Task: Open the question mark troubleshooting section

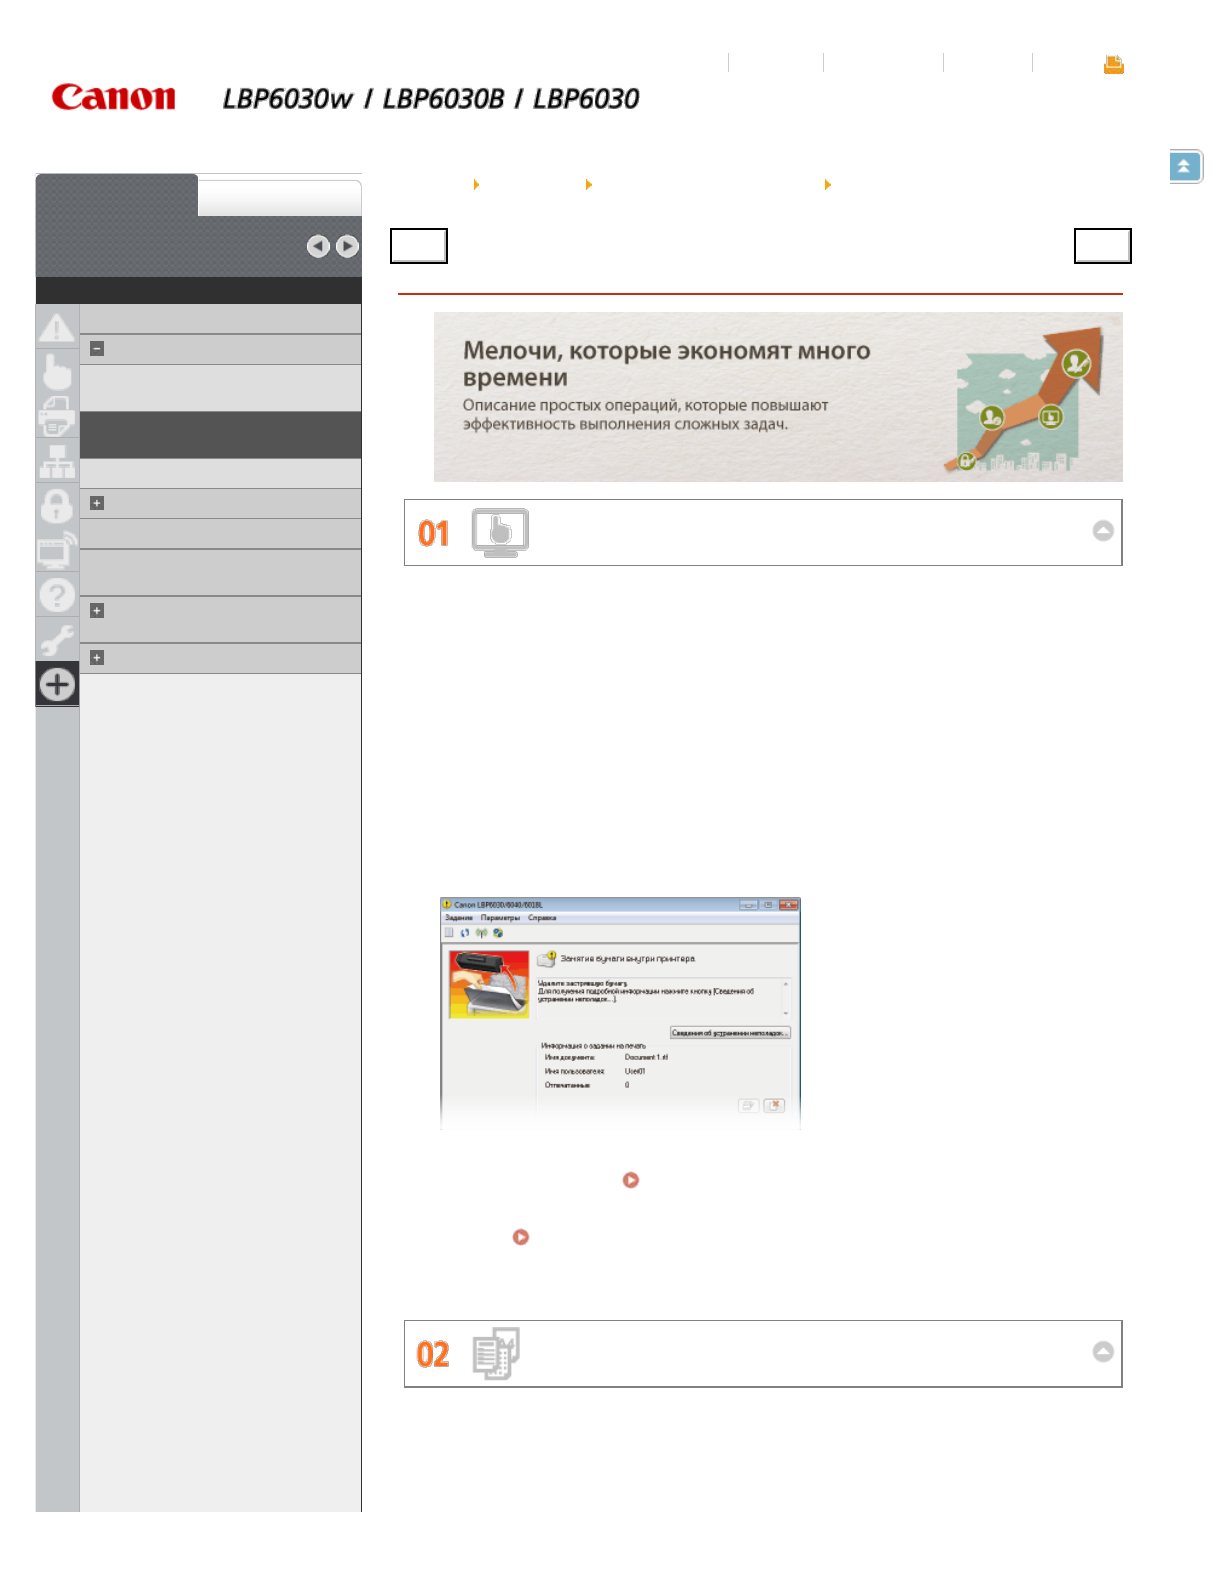Action: tap(57, 595)
